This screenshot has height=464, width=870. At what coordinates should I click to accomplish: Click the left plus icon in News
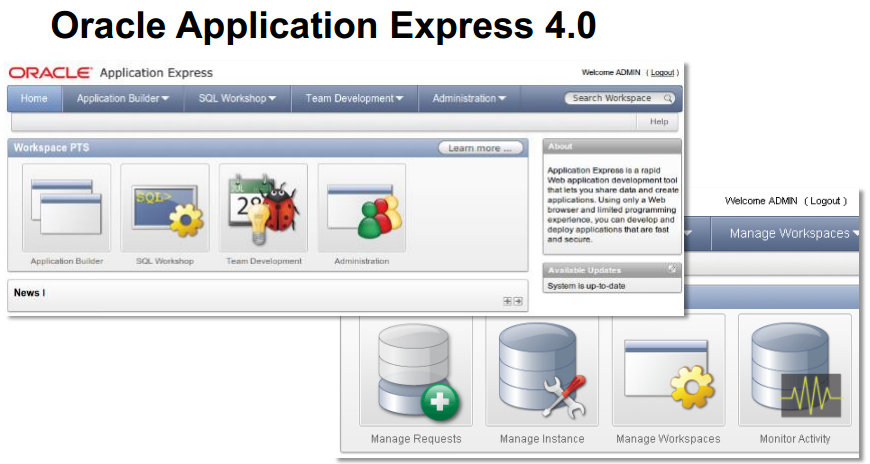[x=507, y=301]
